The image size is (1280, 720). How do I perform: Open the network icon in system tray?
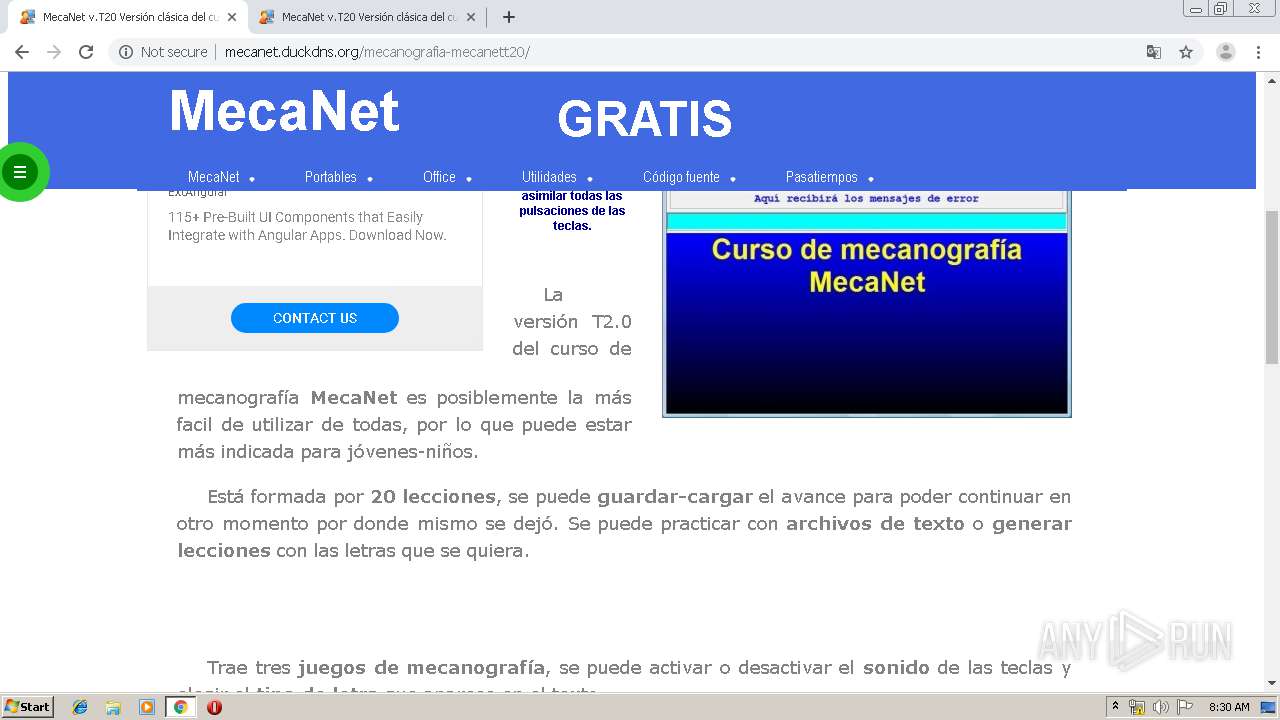coord(1137,707)
